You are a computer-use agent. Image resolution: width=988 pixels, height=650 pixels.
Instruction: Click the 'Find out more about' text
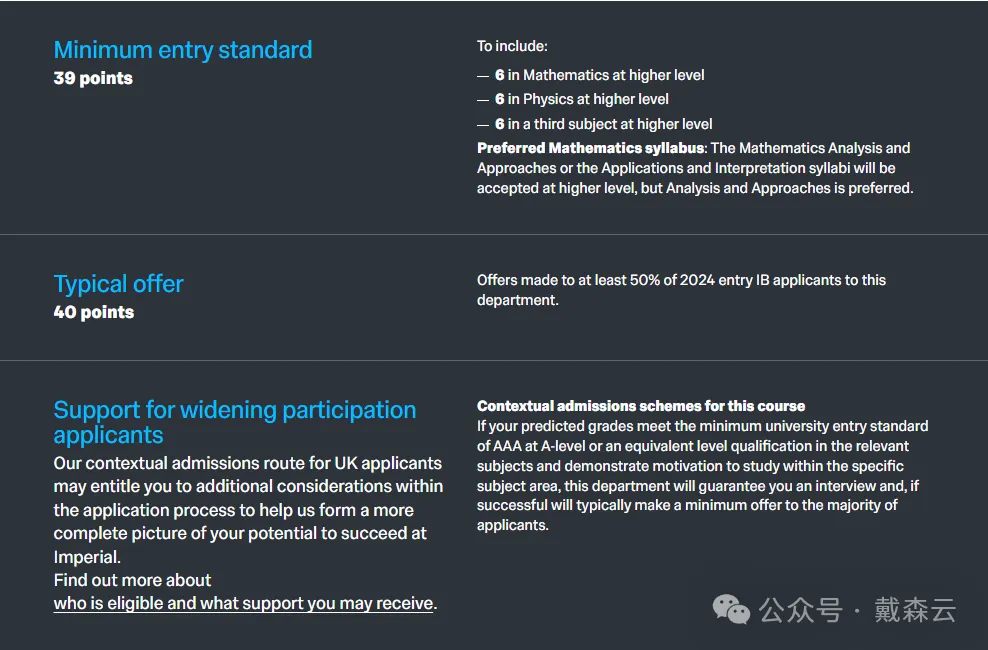click(x=132, y=580)
